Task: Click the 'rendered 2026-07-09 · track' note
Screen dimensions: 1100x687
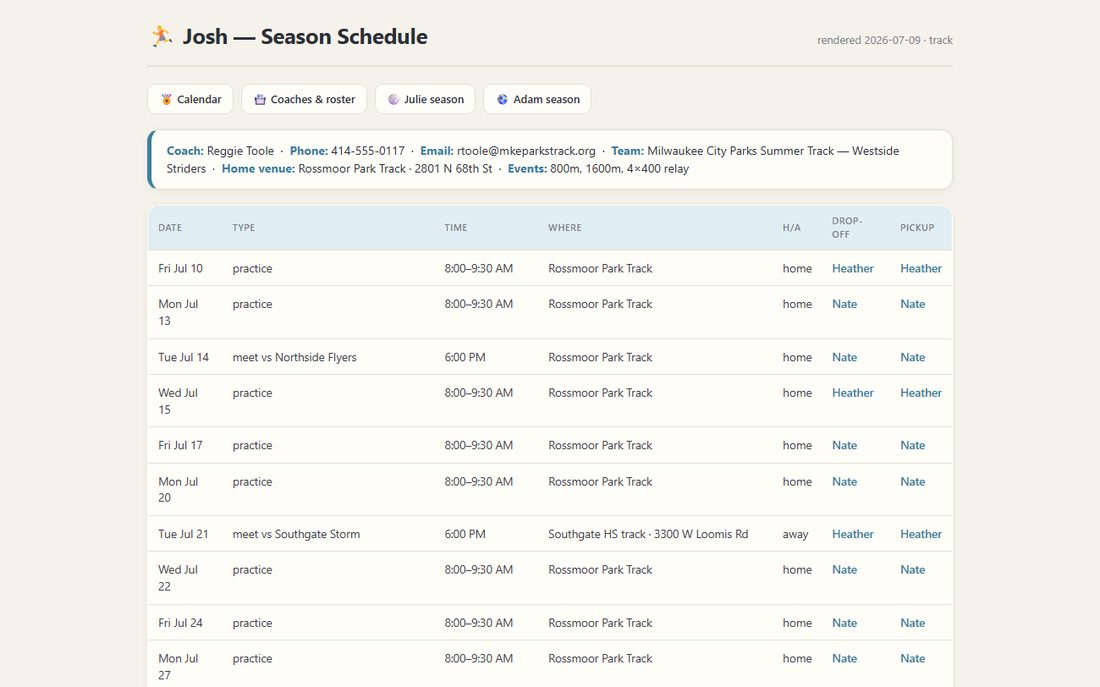Action: click(885, 40)
